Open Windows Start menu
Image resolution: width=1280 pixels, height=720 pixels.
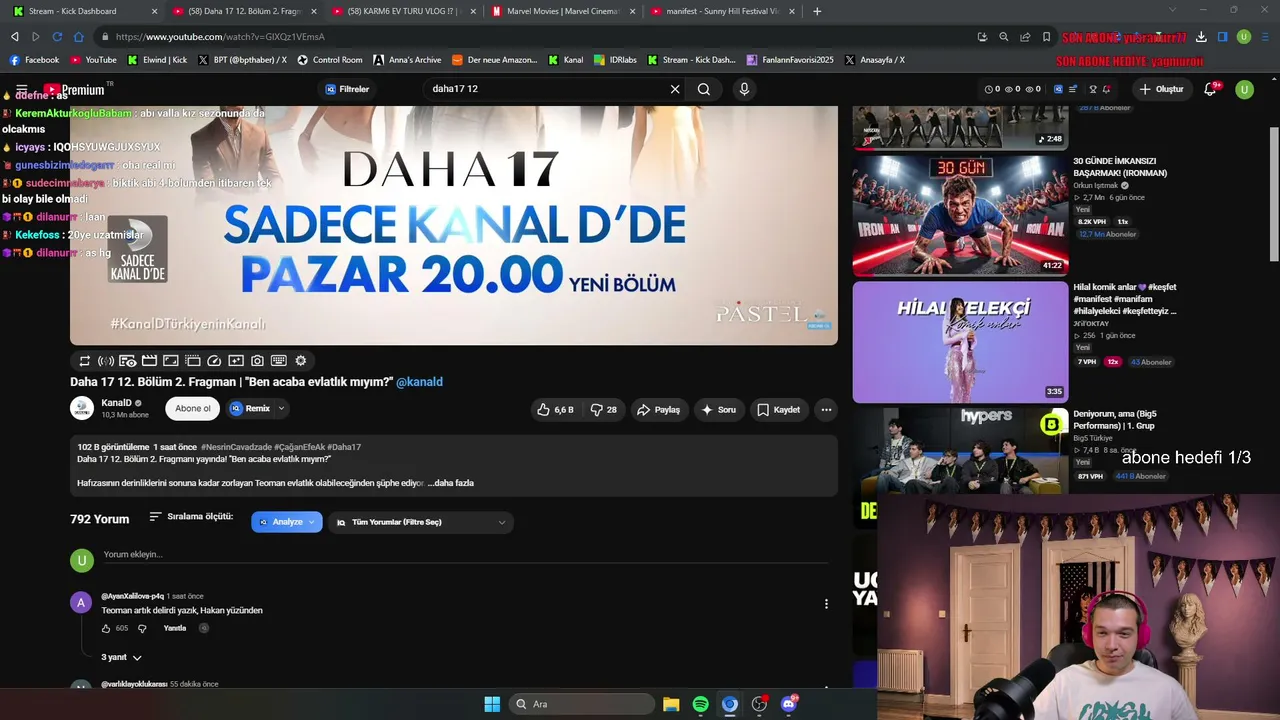tap(492, 704)
